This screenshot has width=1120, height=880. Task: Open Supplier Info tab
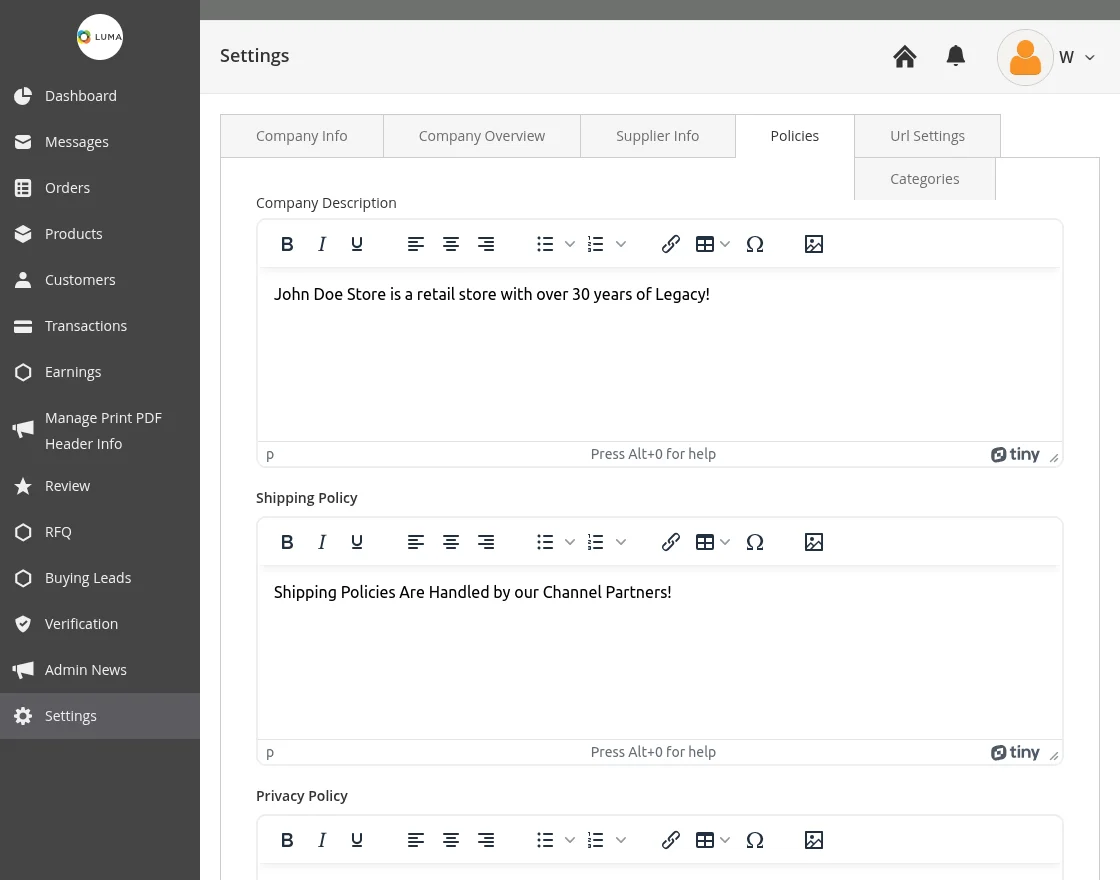pos(657,136)
